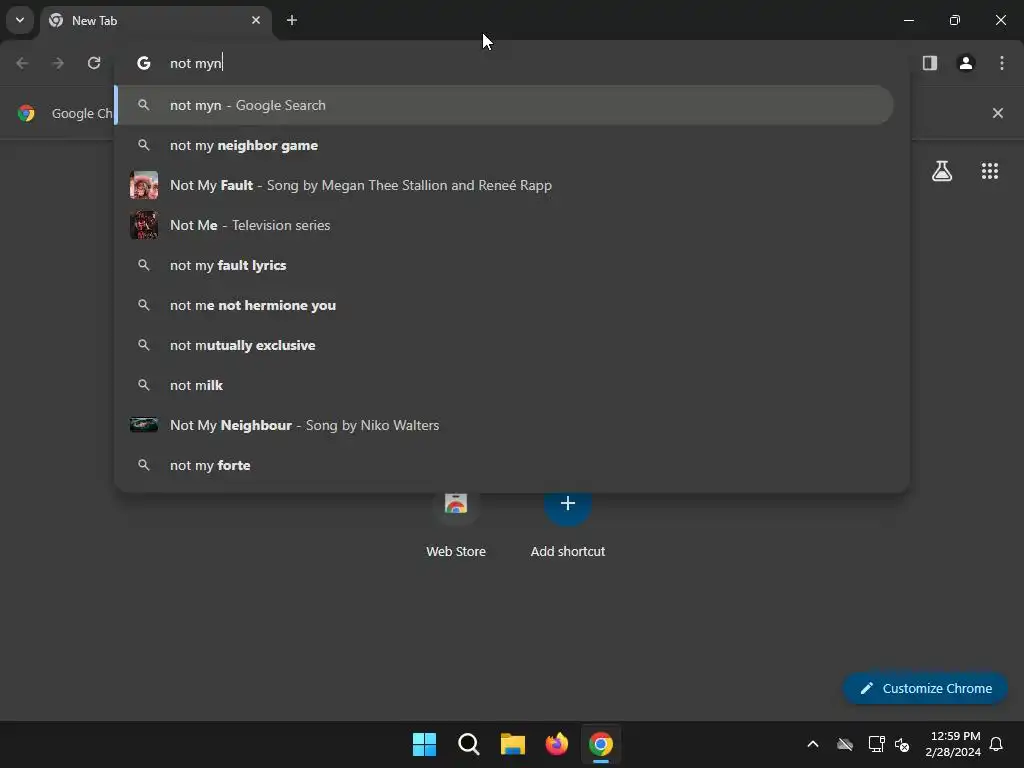Close the New Tab tab
Image resolution: width=1024 pixels, height=768 pixels.
click(256, 20)
